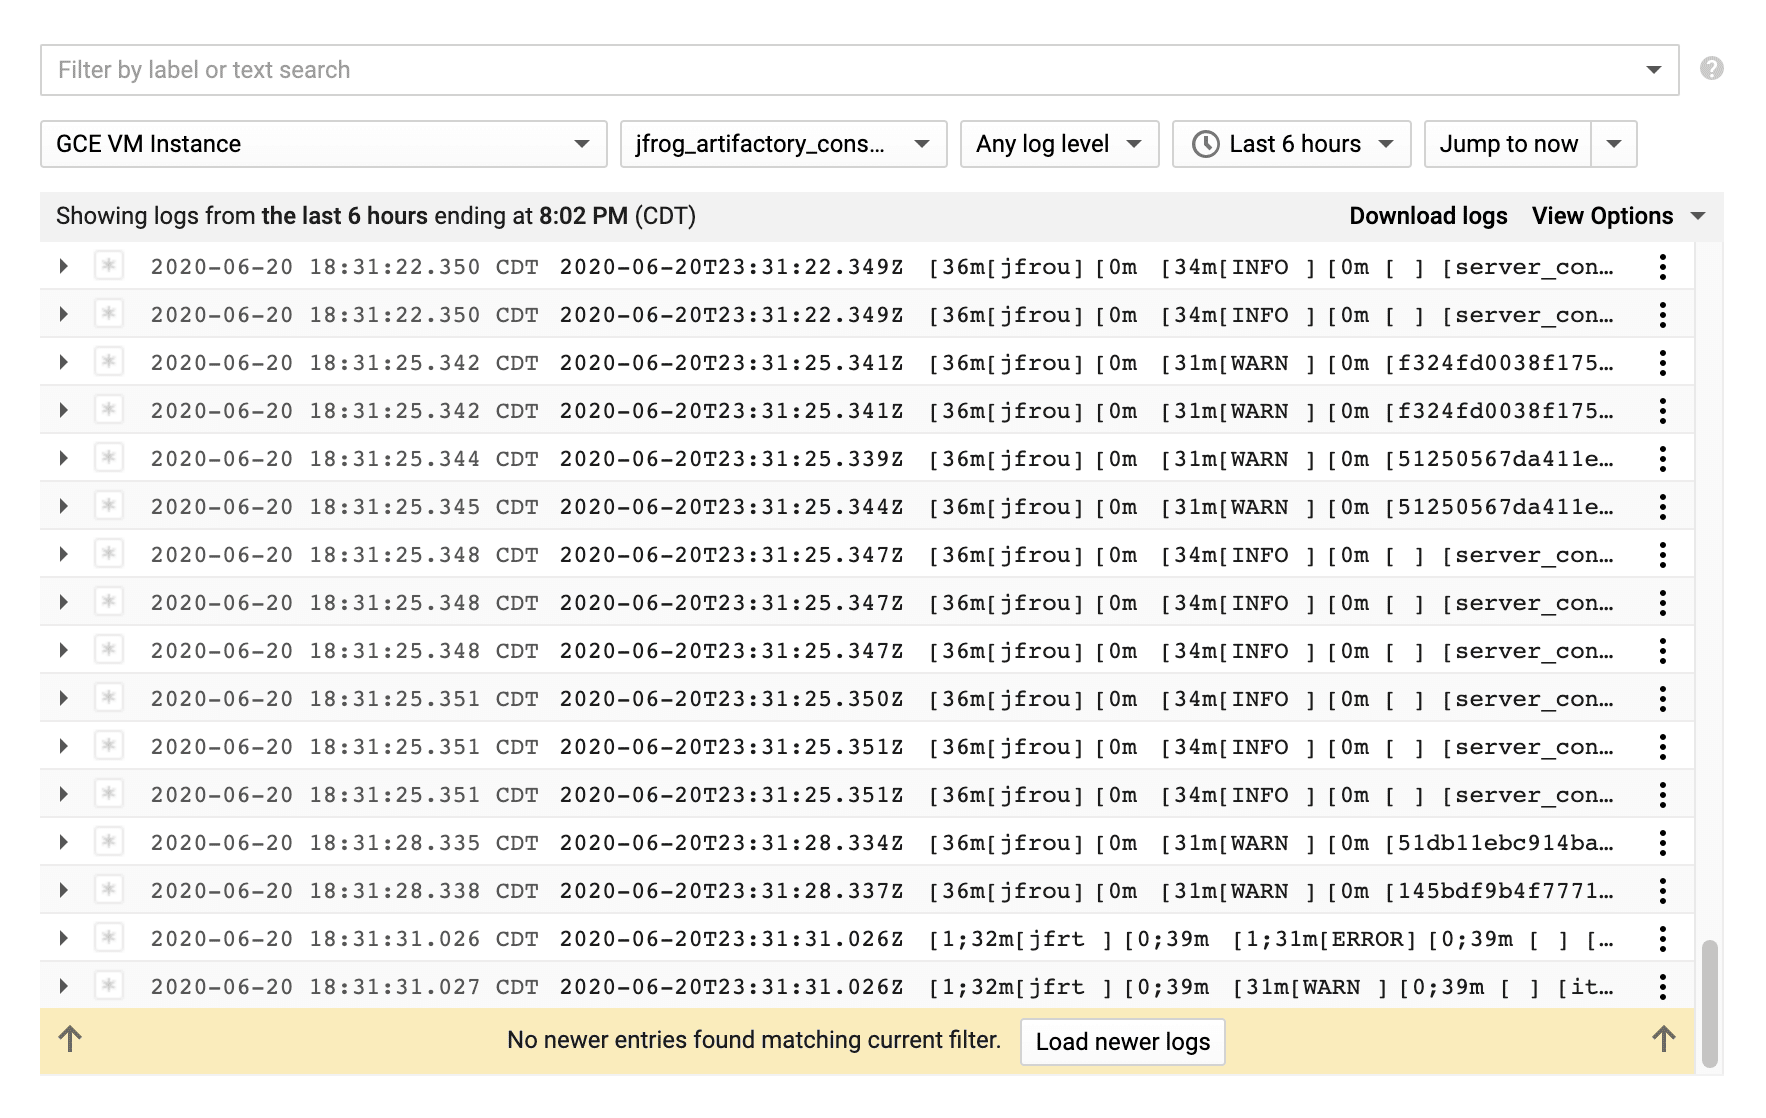Screen dimensions: 1766x1118
Task: Open the help icon beside the filter box
Action: pos(1711,69)
